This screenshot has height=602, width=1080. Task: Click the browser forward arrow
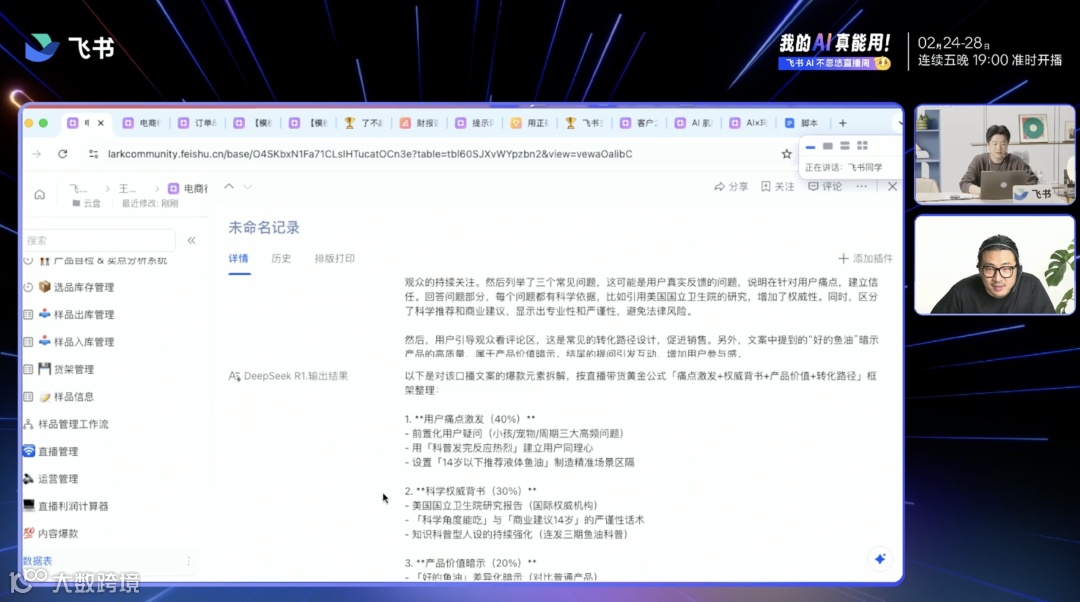pos(37,154)
